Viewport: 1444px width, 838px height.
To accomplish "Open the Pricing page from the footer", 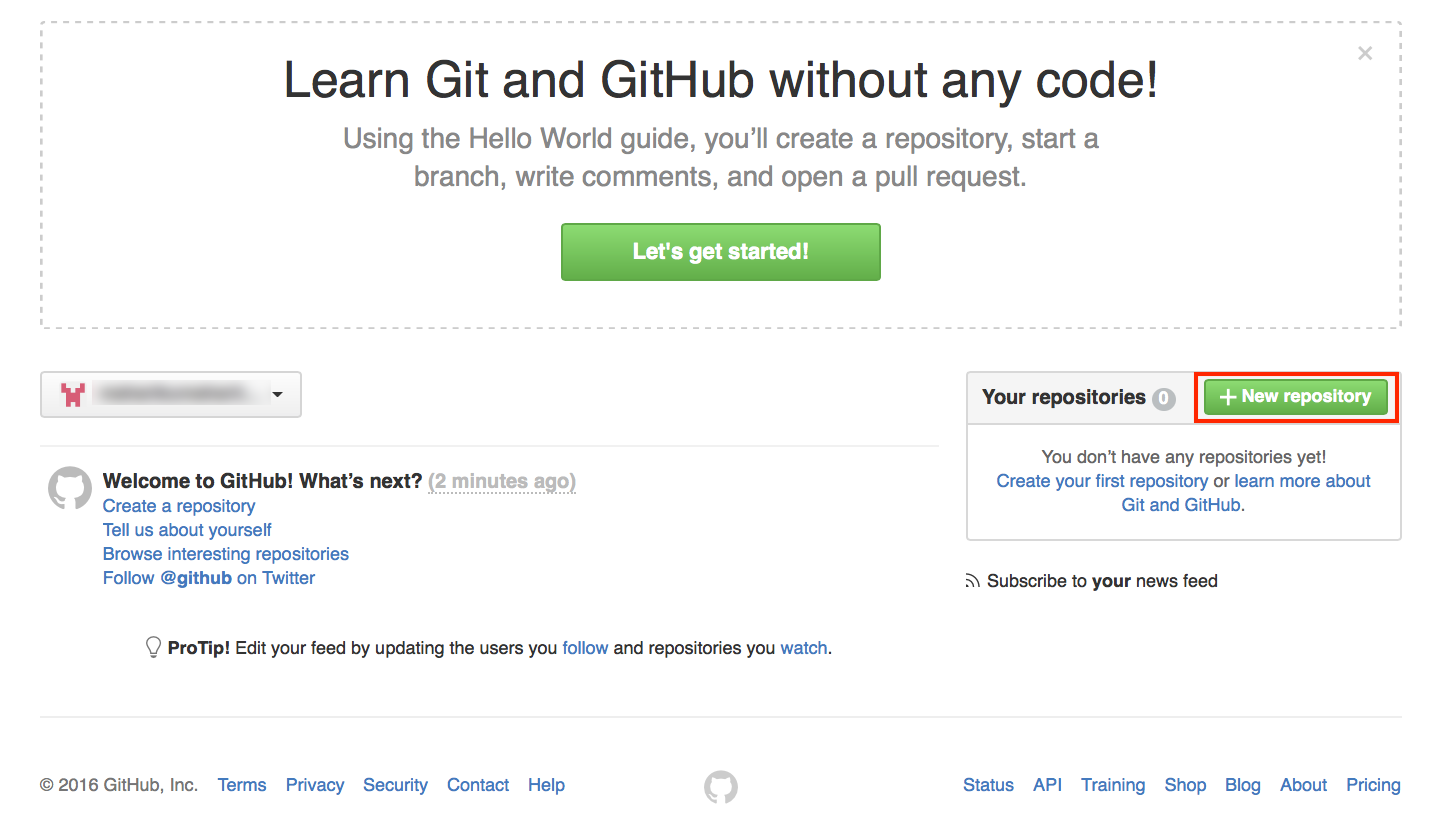I will [1373, 785].
